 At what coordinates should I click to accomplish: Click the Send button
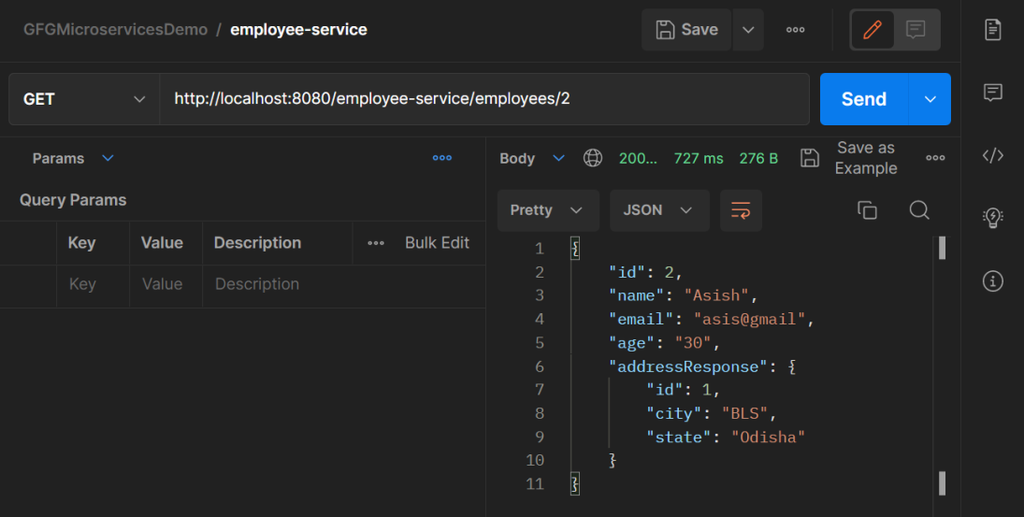click(x=864, y=99)
